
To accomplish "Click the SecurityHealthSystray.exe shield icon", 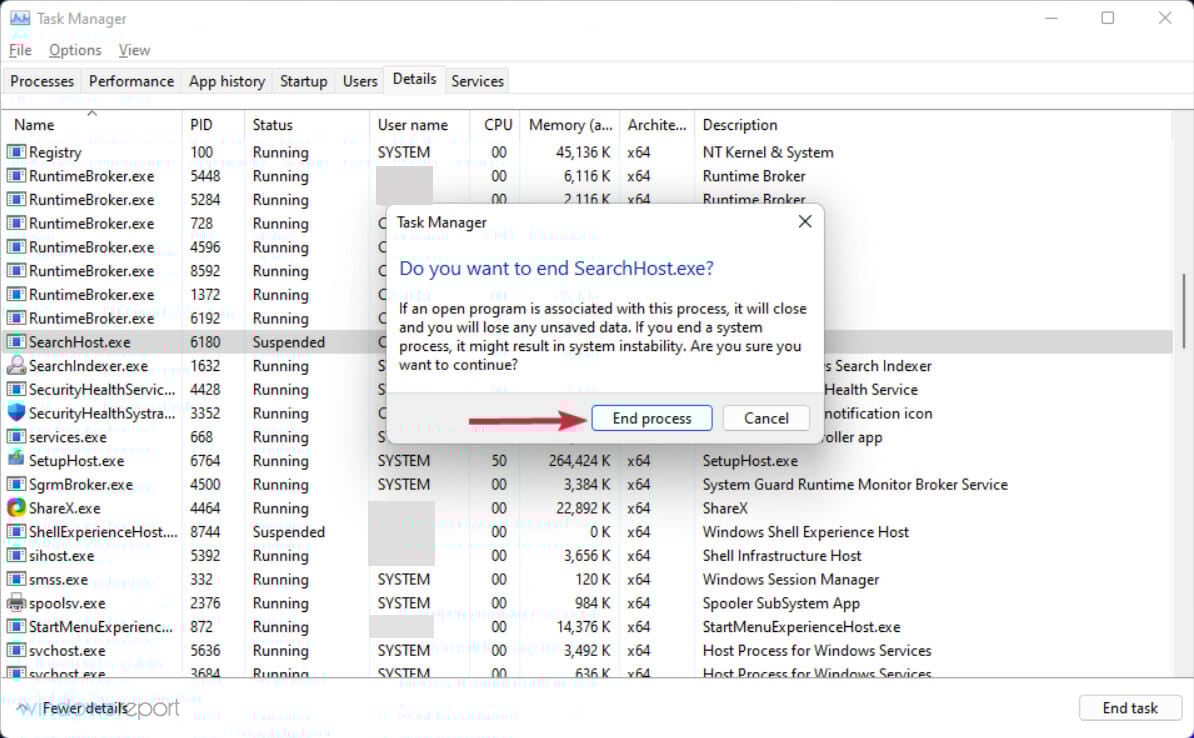I will pyautogui.click(x=14, y=413).
